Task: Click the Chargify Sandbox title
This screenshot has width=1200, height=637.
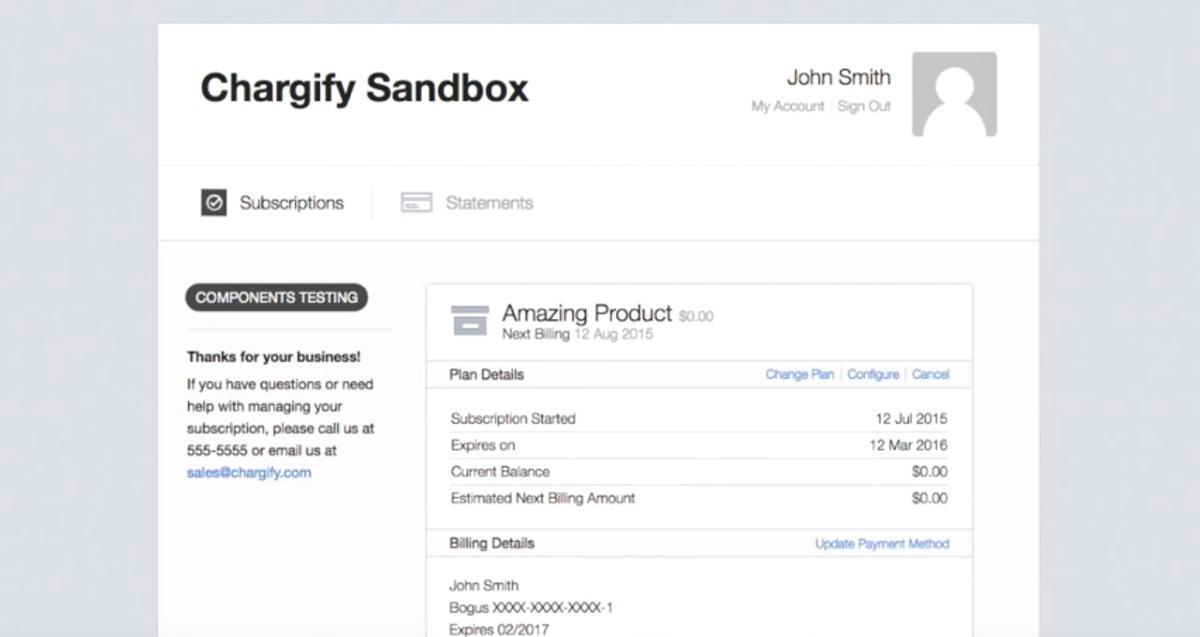Action: coord(364,88)
